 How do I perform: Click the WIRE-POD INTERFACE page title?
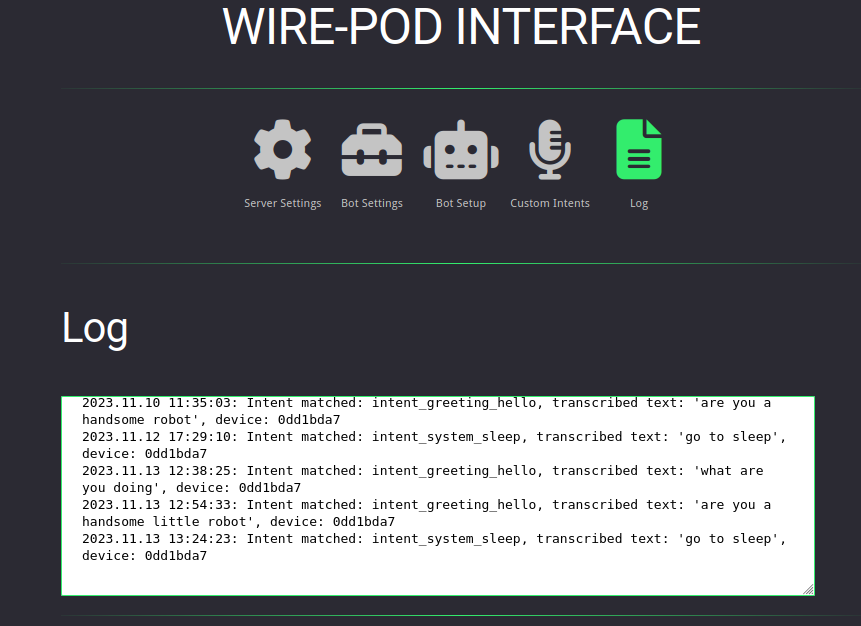click(461, 26)
